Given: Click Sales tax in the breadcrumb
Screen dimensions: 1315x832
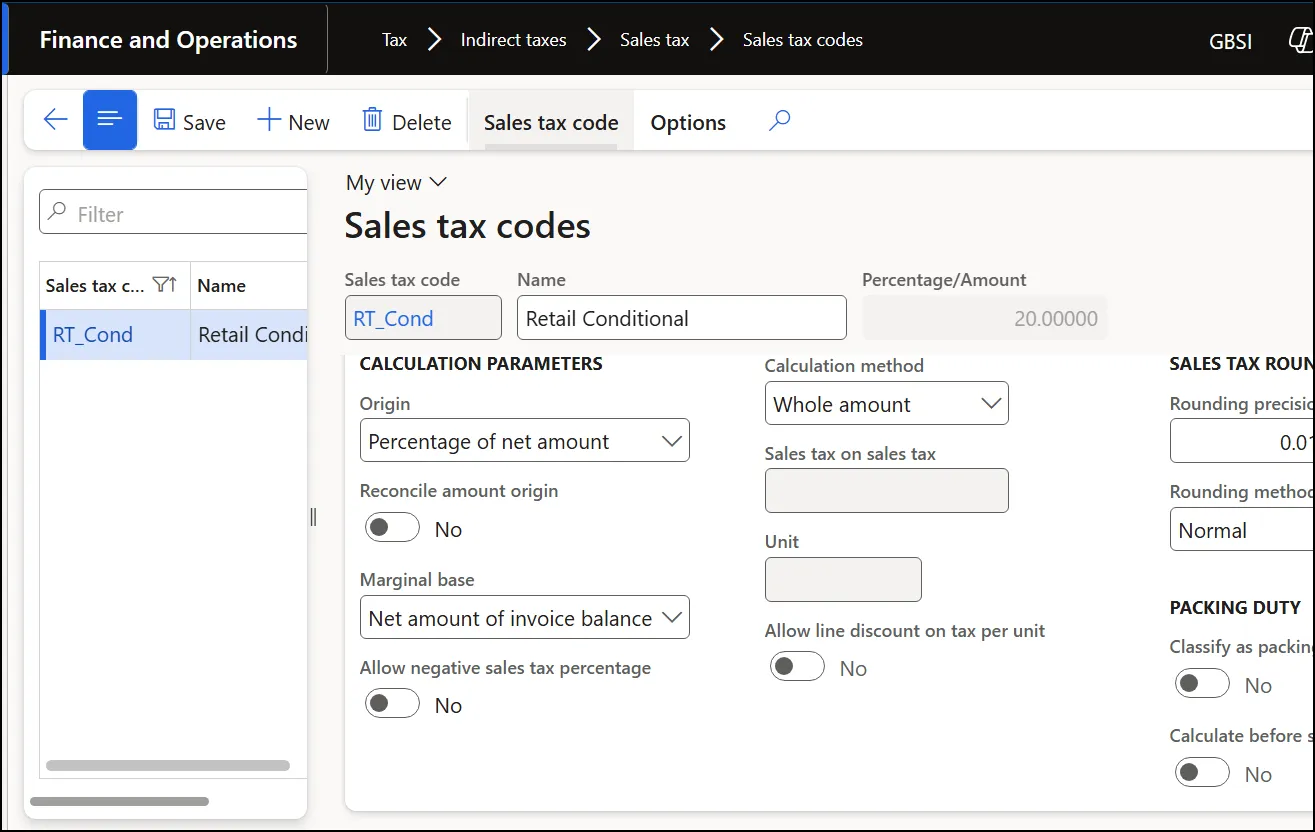Looking at the screenshot, I should coord(655,40).
